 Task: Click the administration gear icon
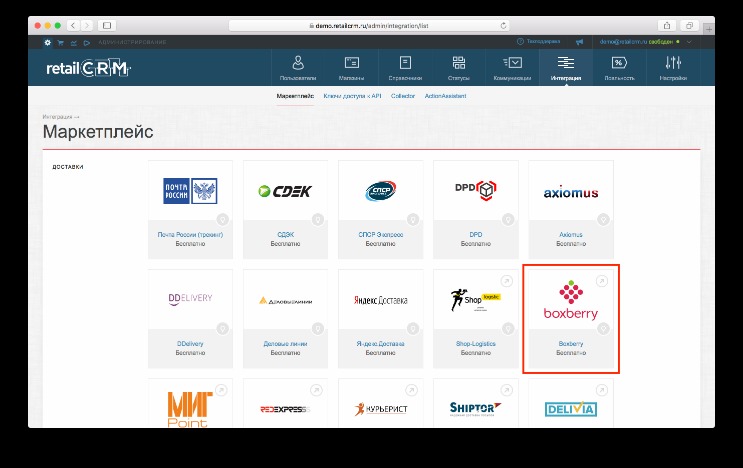pyautogui.click(x=47, y=42)
